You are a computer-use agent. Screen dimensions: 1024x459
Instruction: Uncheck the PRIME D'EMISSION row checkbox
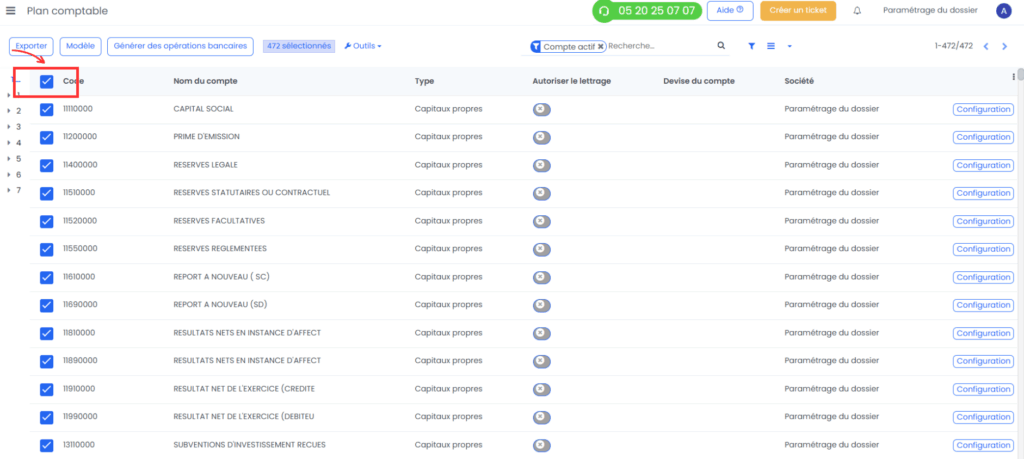tap(46, 137)
